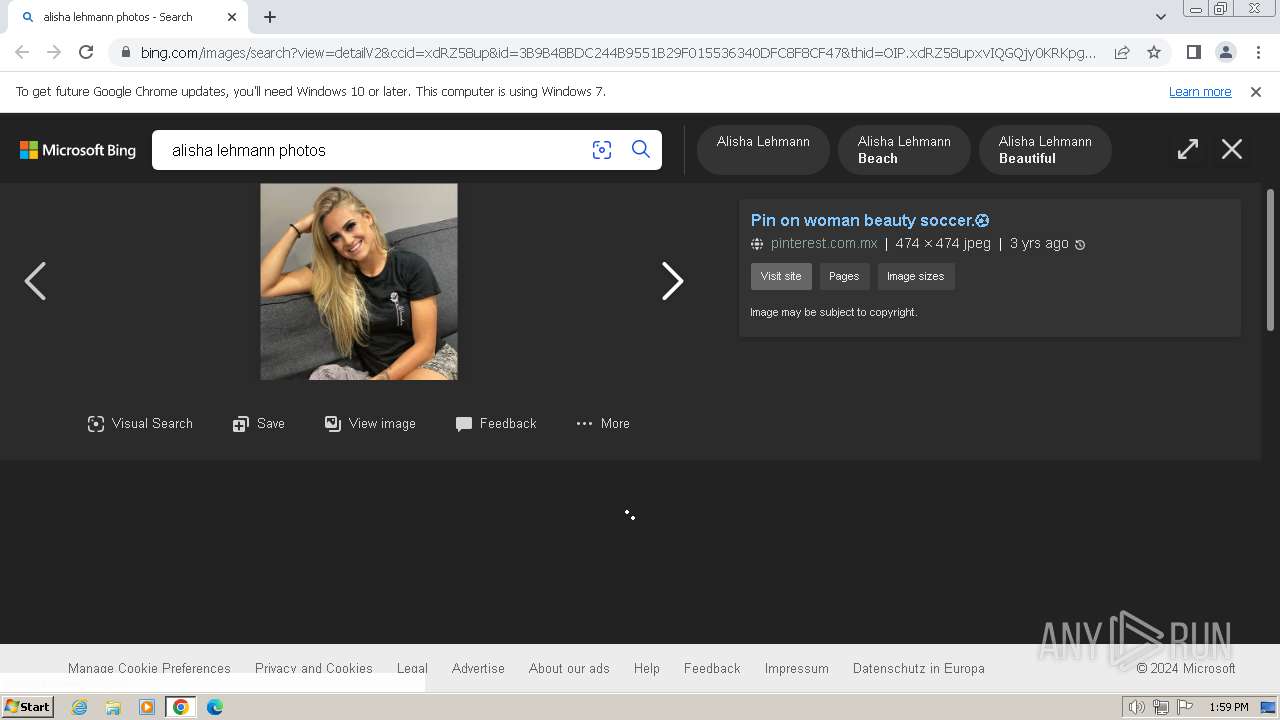The image size is (1280, 720).
Task: Open the Windows Start menu
Action: pyautogui.click(x=27, y=707)
